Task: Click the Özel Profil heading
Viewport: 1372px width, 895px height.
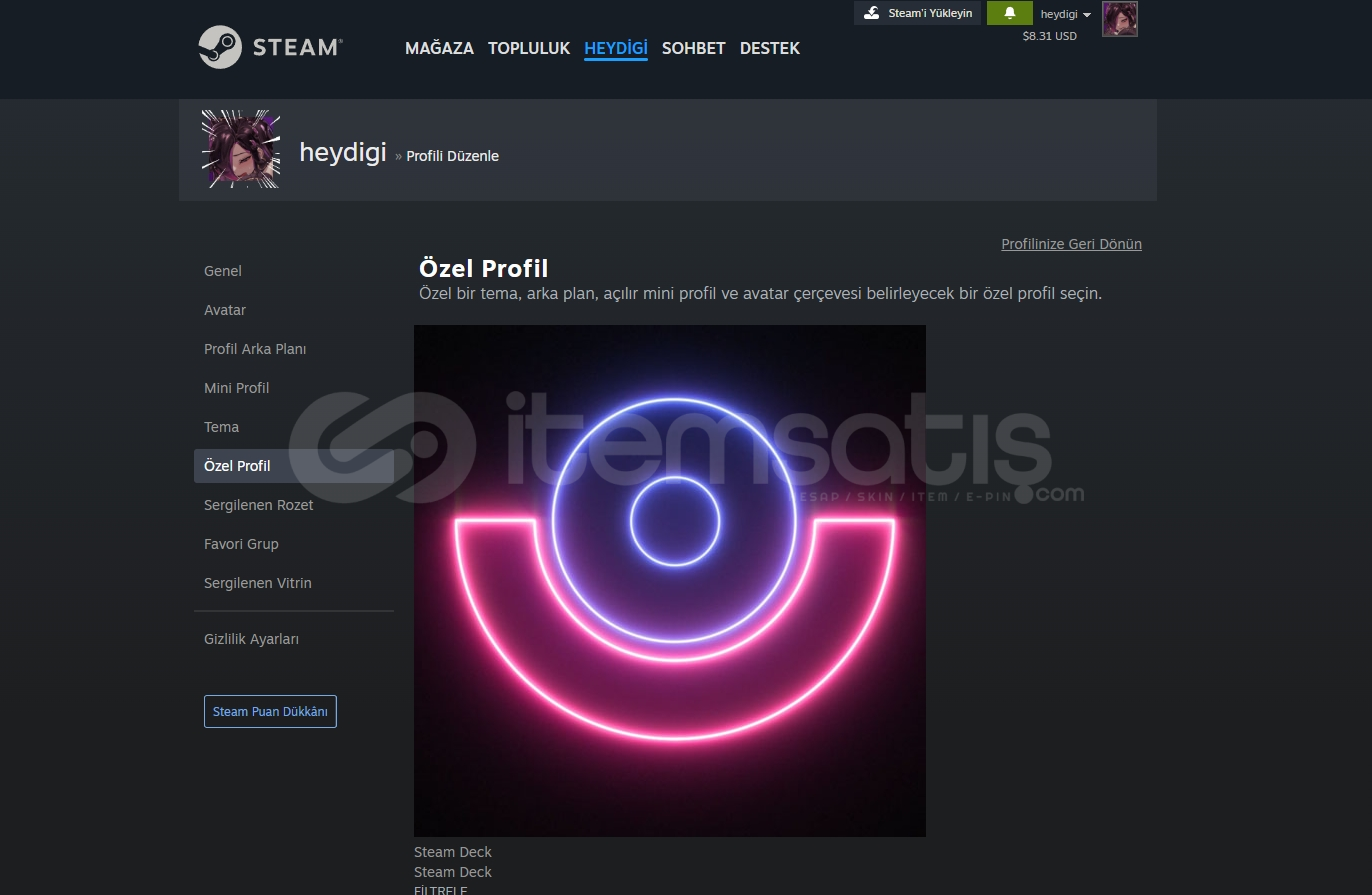Action: click(484, 268)
